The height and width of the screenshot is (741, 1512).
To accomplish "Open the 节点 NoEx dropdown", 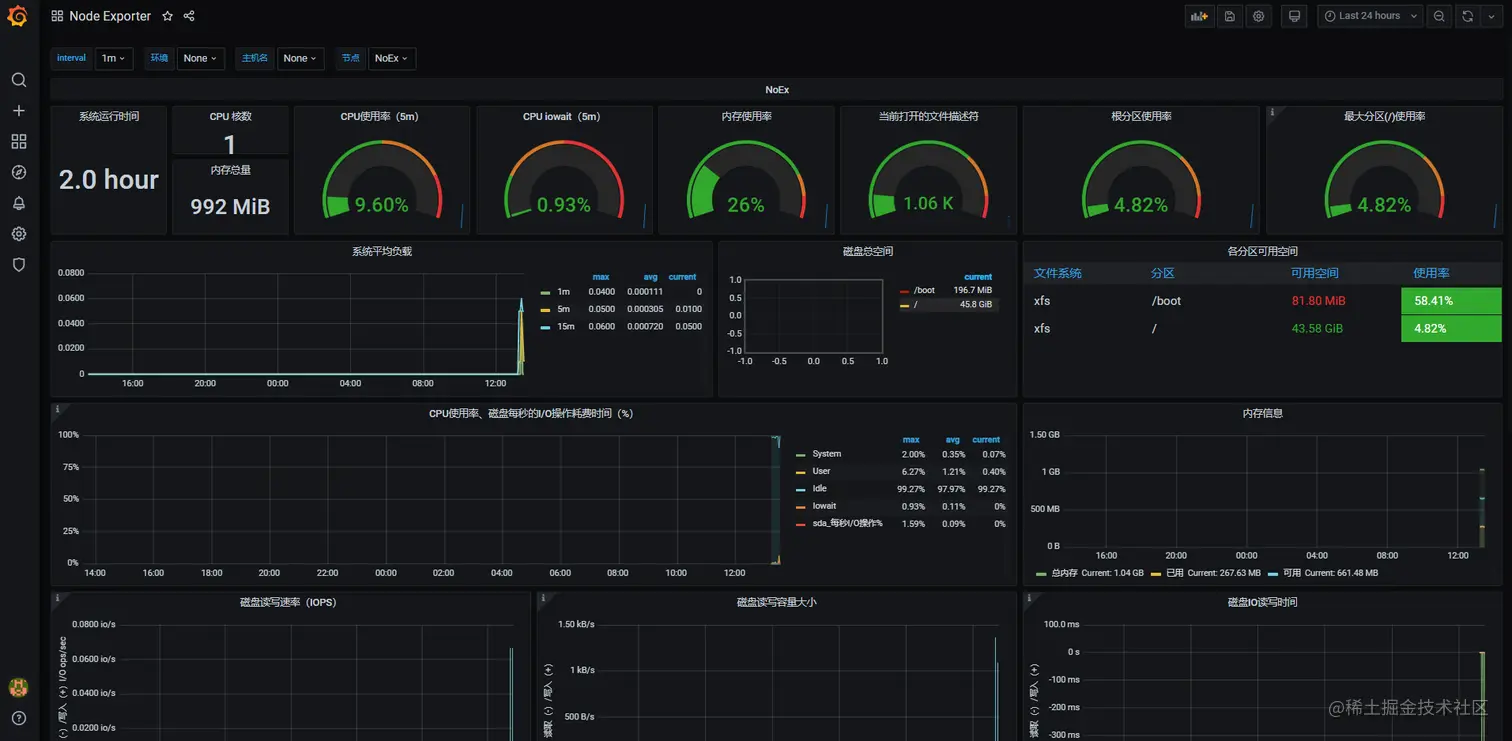I will click(392, 58).
